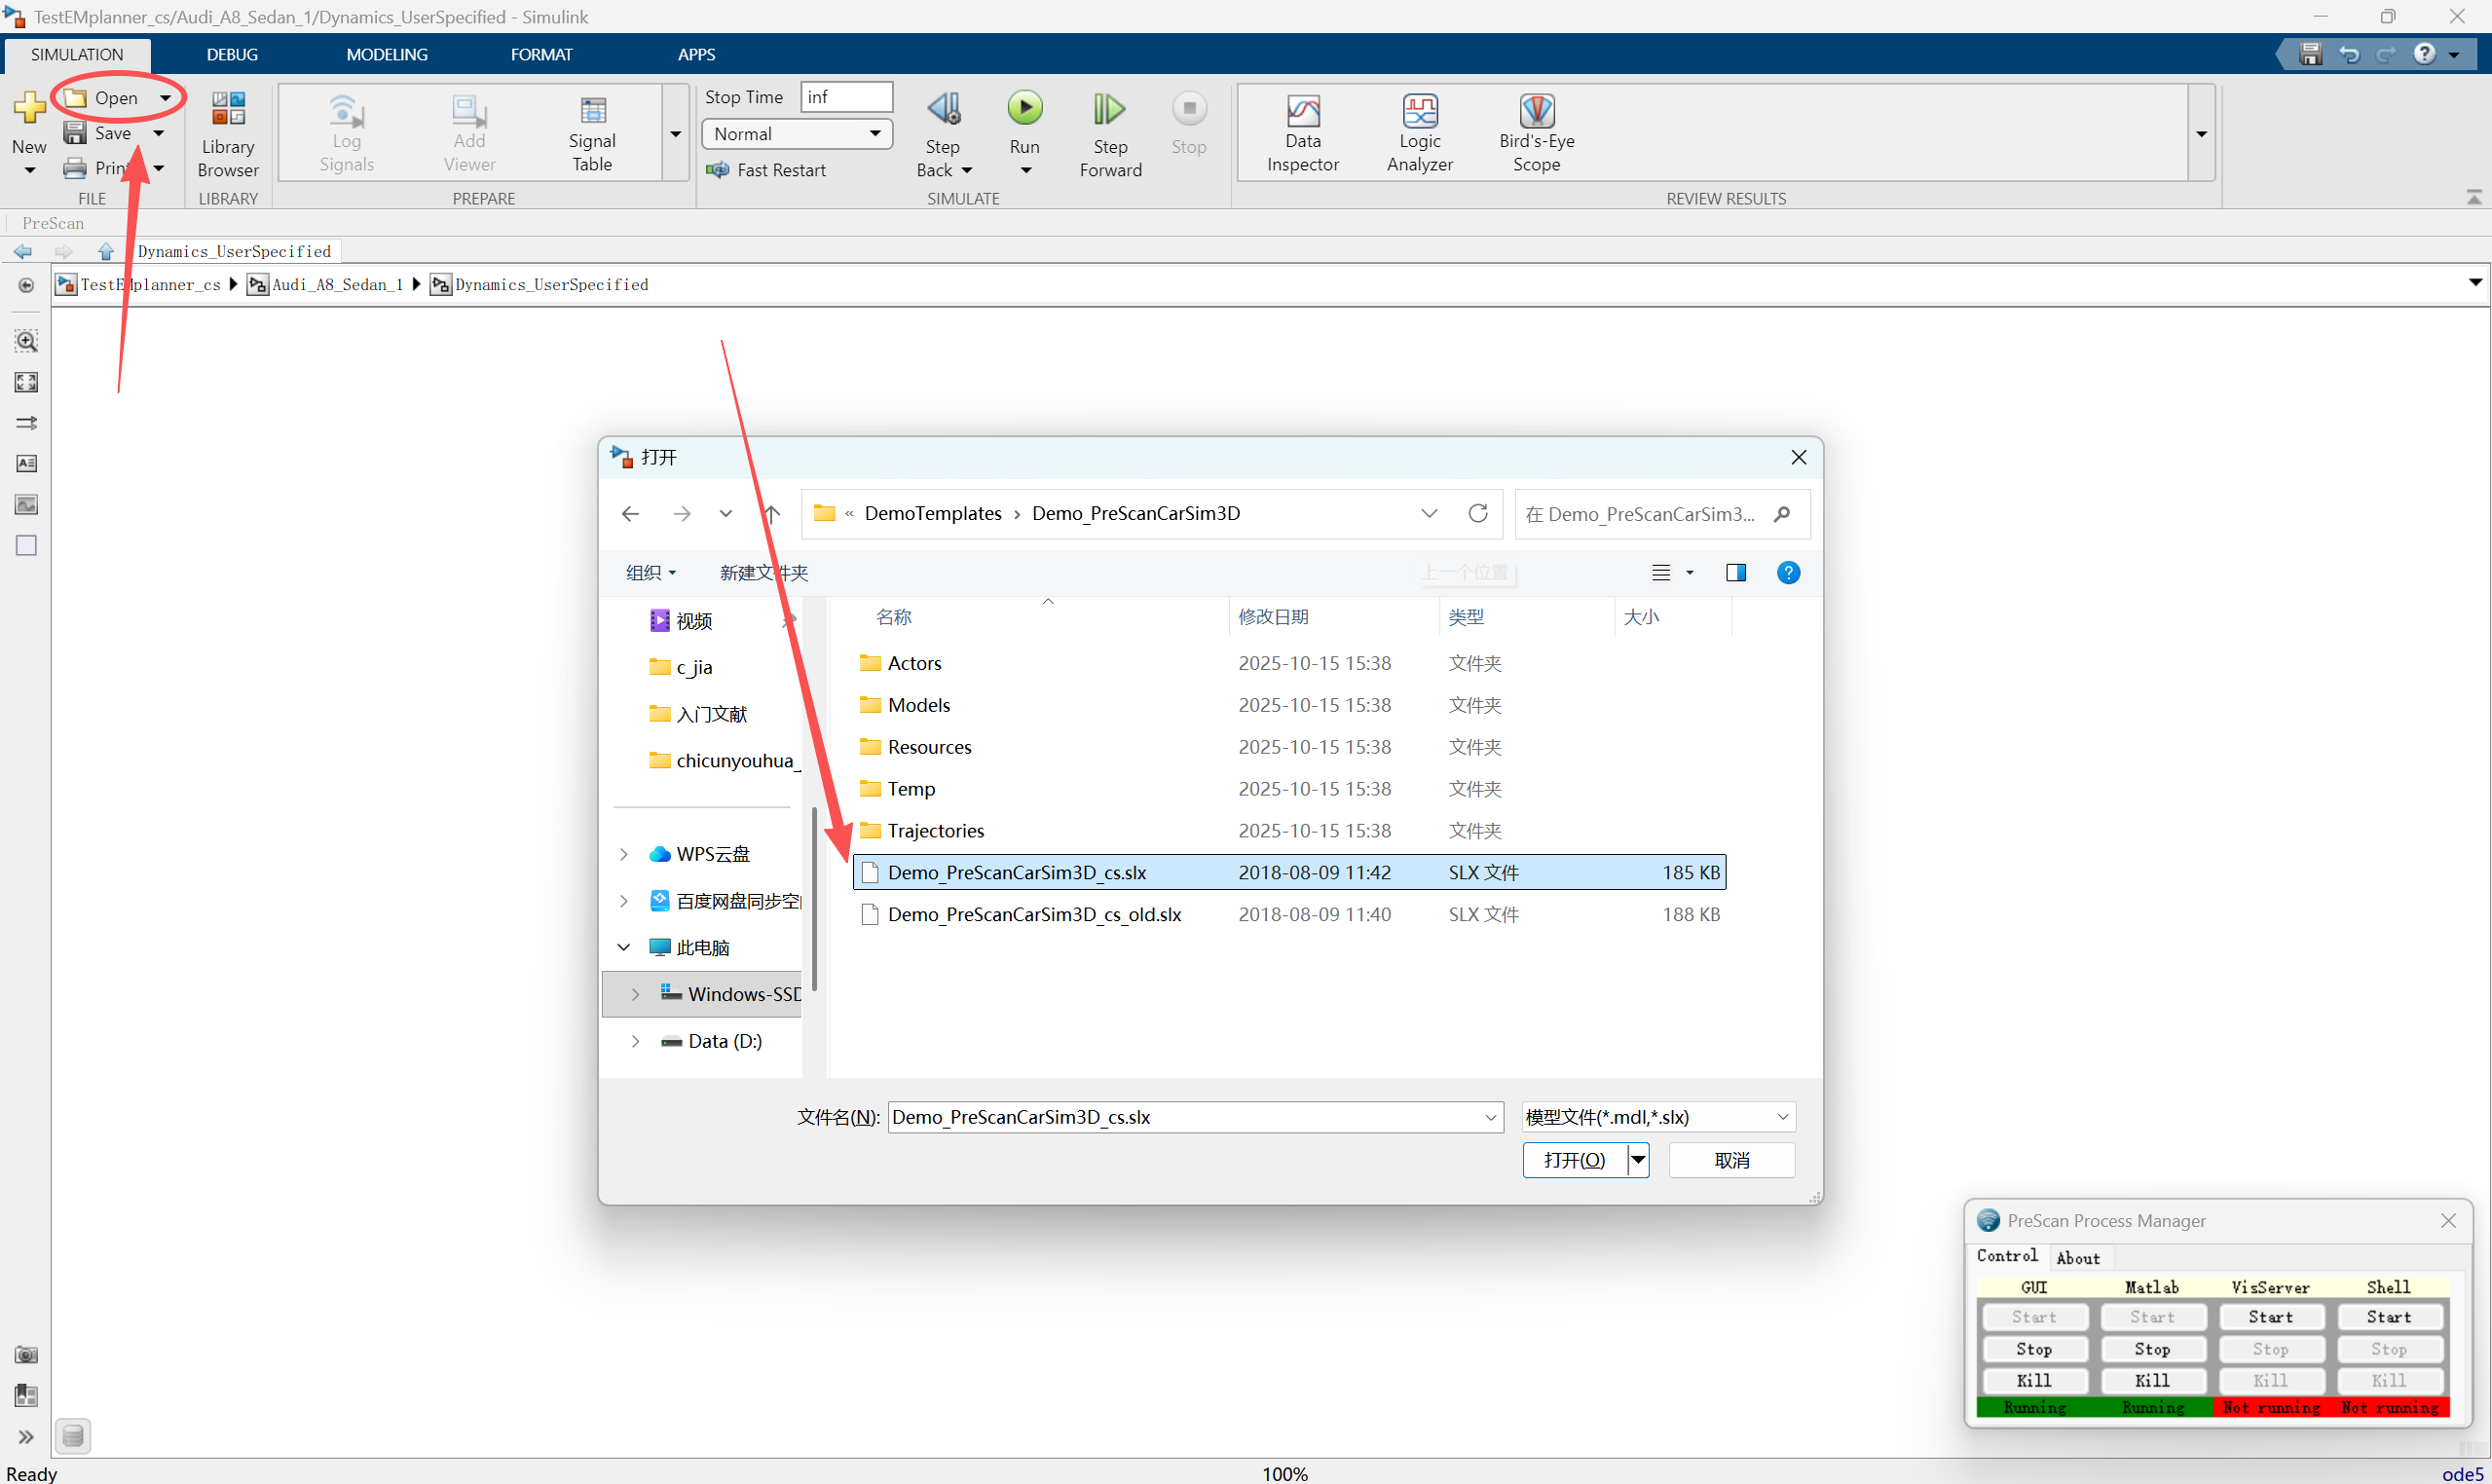The image size is (2492, 1484).
Task: Toggle Fast Restart mode
Action: (x=767, y=170)
